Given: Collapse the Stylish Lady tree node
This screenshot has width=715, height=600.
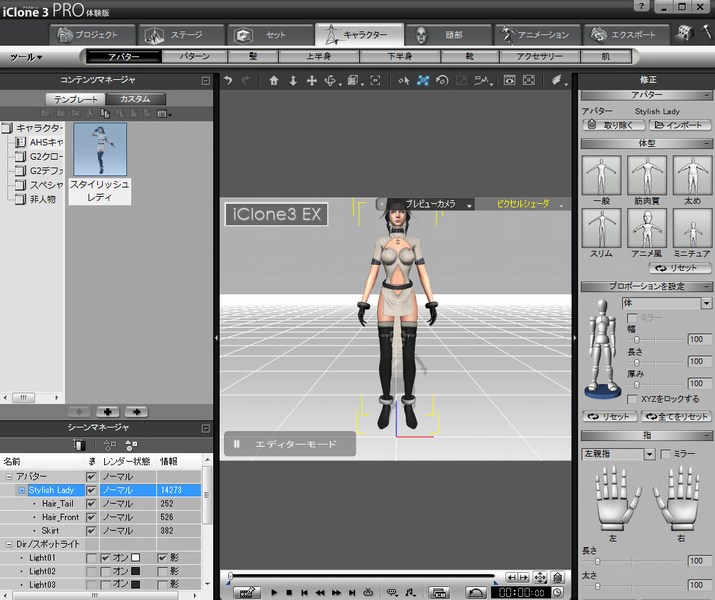Looking at the screenshot, I should tap(21, 490).
